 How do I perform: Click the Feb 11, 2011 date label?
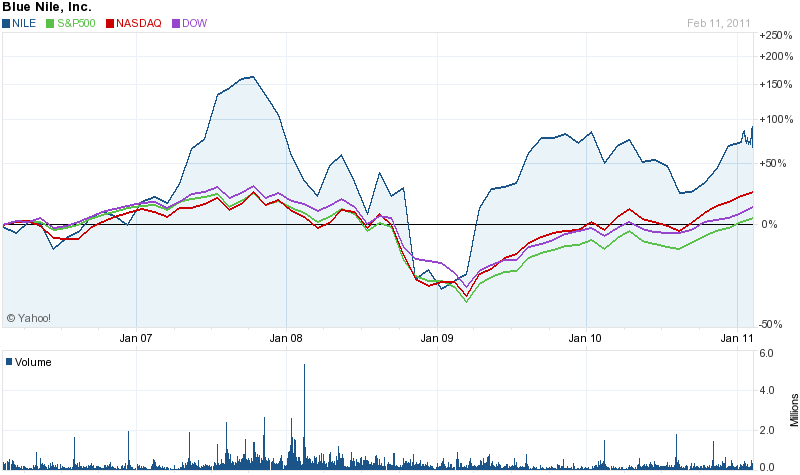(x=718, y=23)
